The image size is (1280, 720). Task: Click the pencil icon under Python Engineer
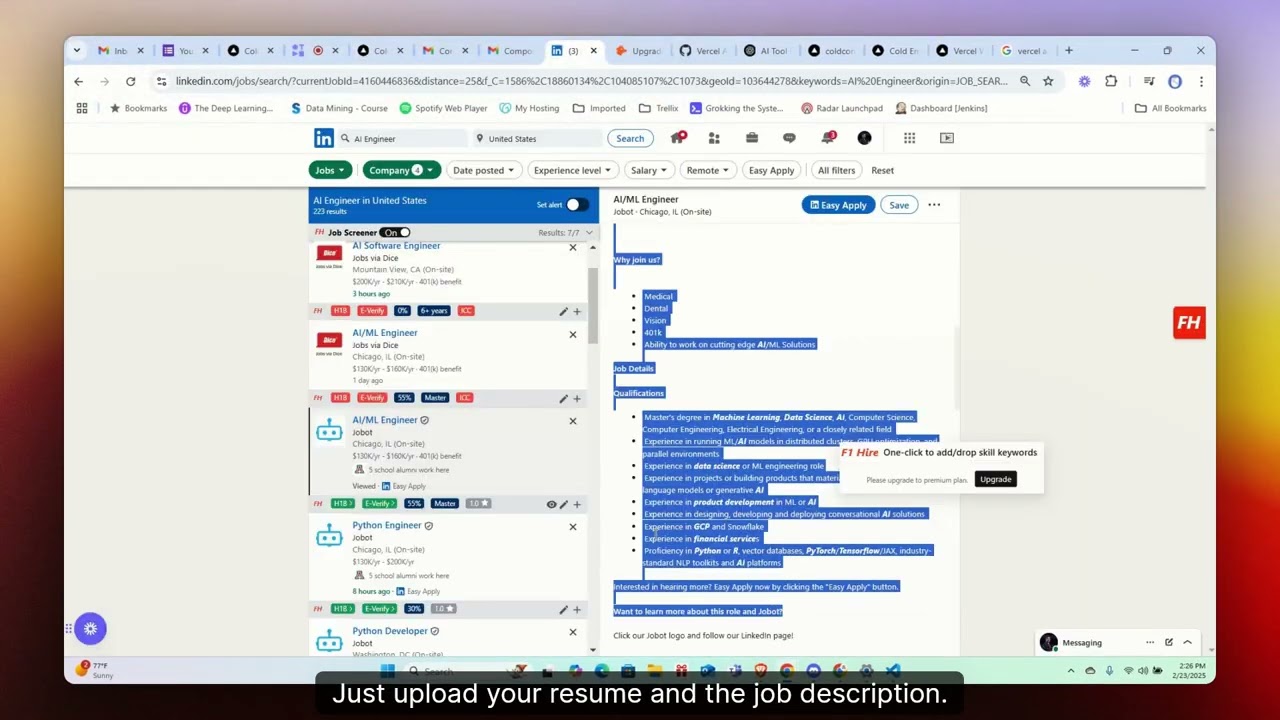[x=563, y=609]
